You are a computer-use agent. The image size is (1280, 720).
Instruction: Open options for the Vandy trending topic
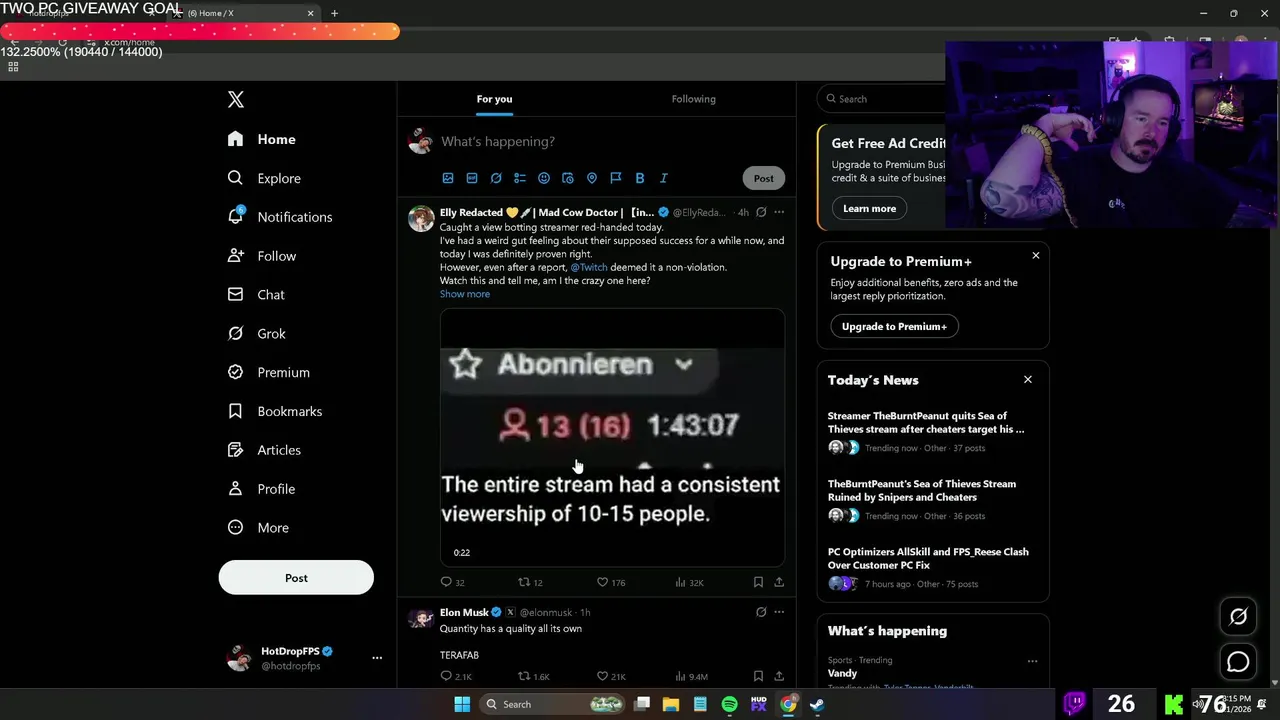pos(1032,661)
